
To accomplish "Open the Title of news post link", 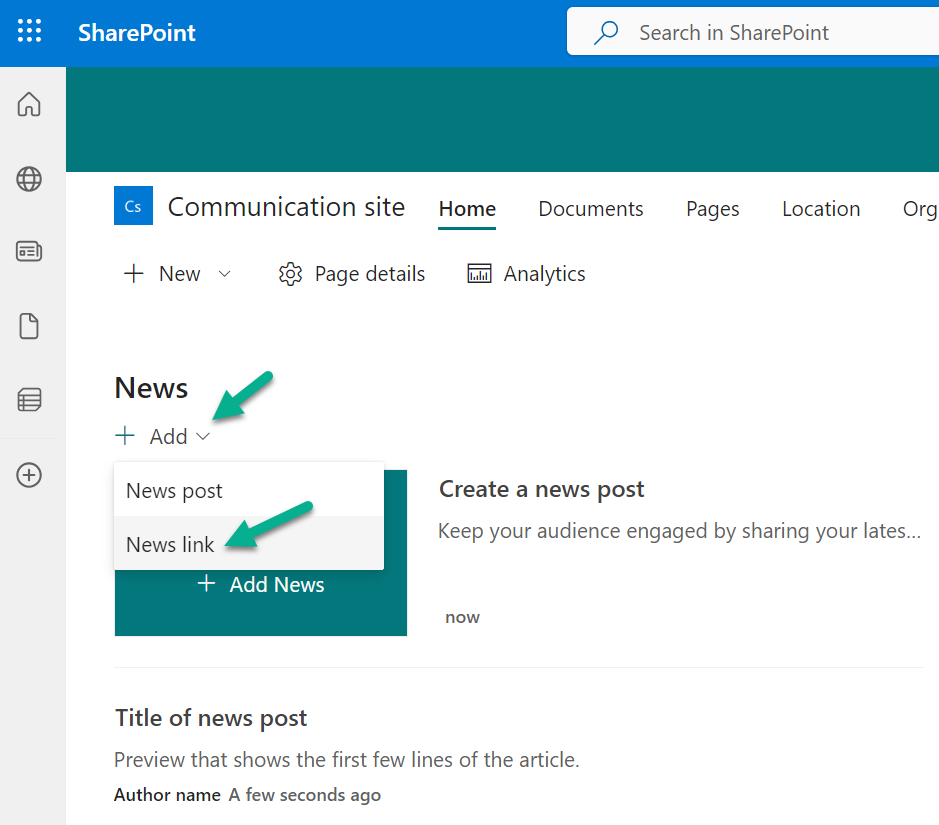I will tap(211, 718).
